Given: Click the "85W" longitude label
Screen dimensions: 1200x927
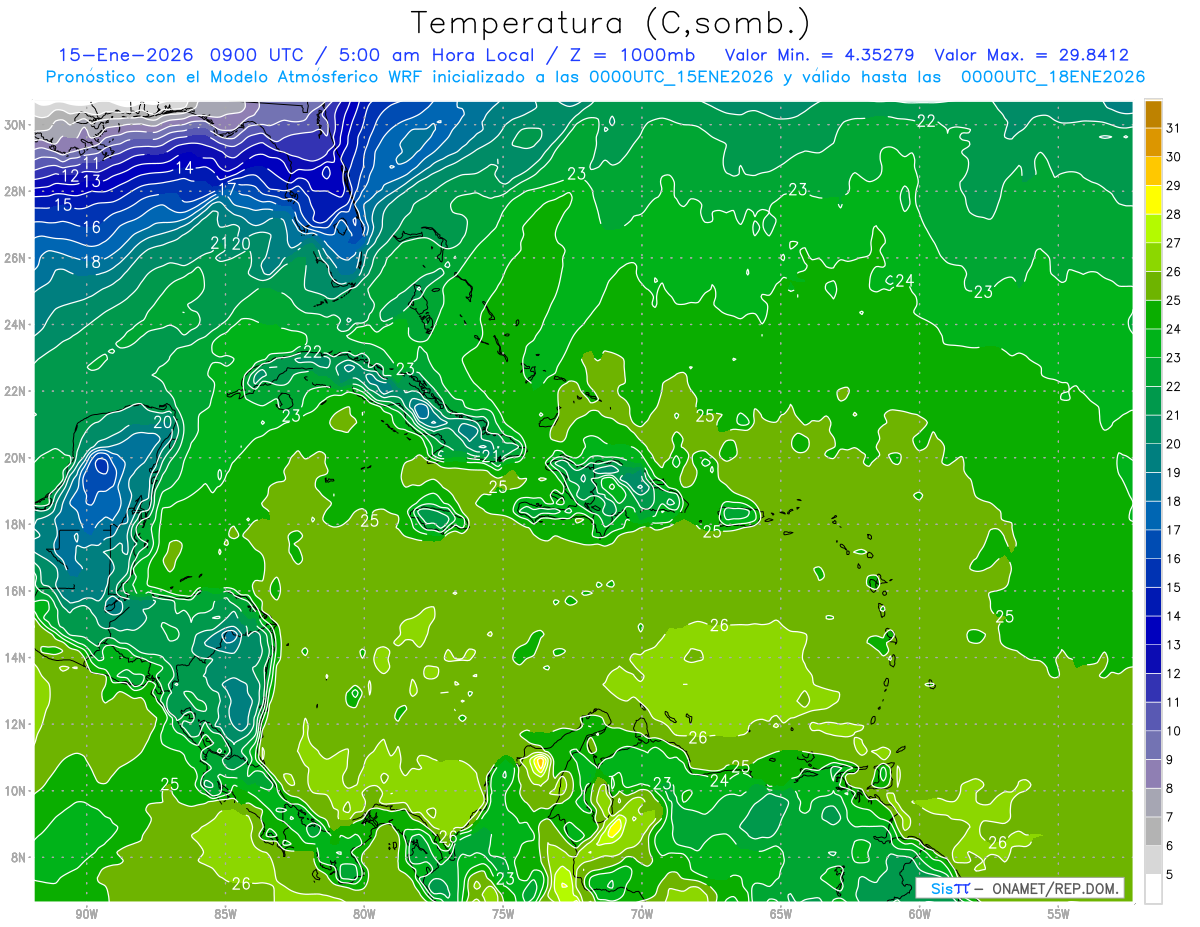Looking at the screenshot, I should coord(225,914).
